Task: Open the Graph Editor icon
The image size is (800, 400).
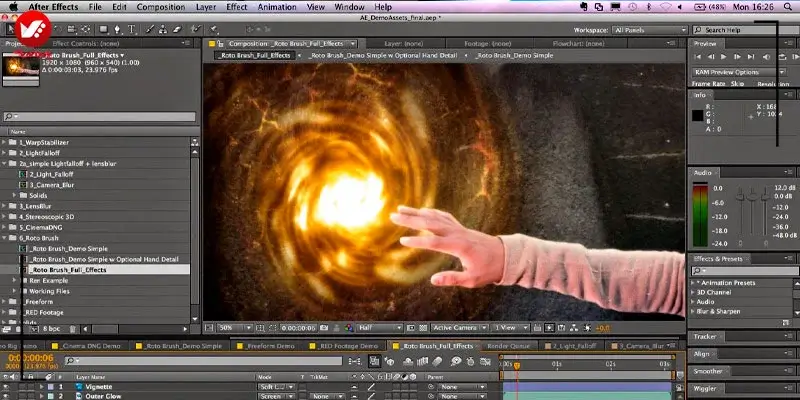Action: pyautogui.click(x=485, y=361)
